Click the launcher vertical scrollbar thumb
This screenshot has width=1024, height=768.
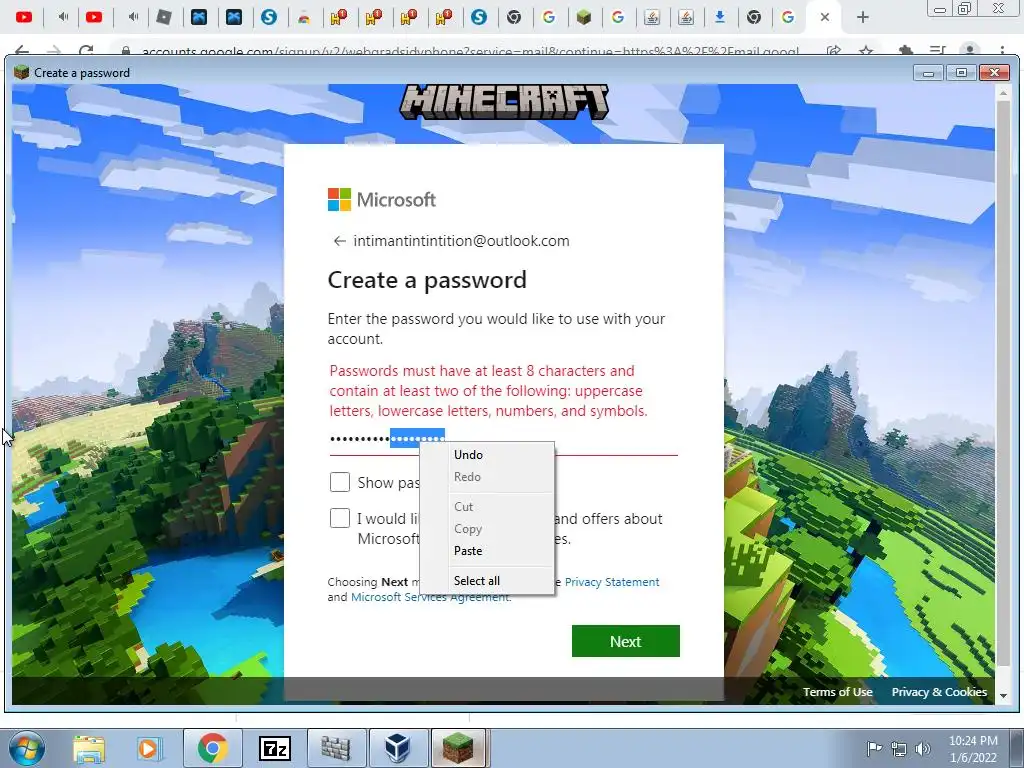(x=1004, y=382)
